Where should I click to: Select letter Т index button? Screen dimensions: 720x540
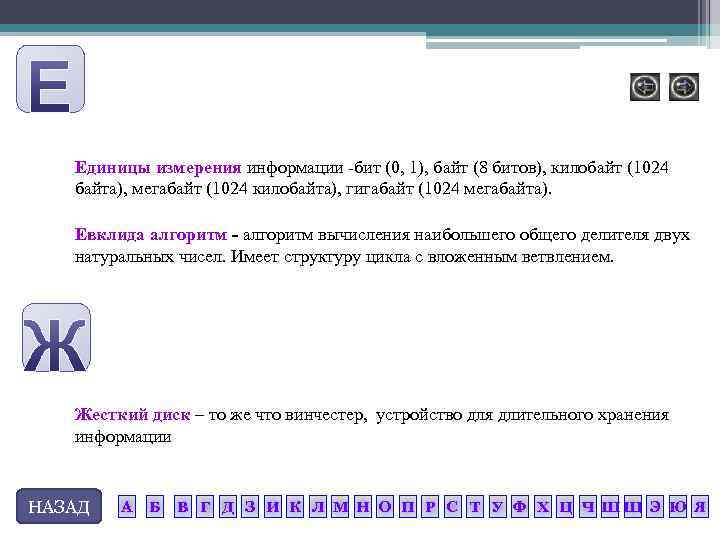click(475, 506)
